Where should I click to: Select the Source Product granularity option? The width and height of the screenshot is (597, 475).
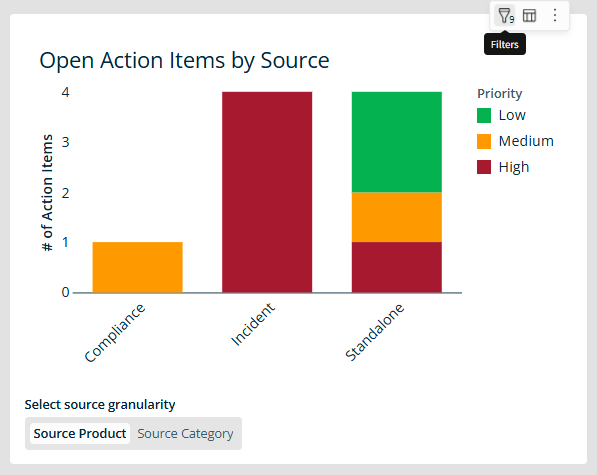tap(80, 434)
